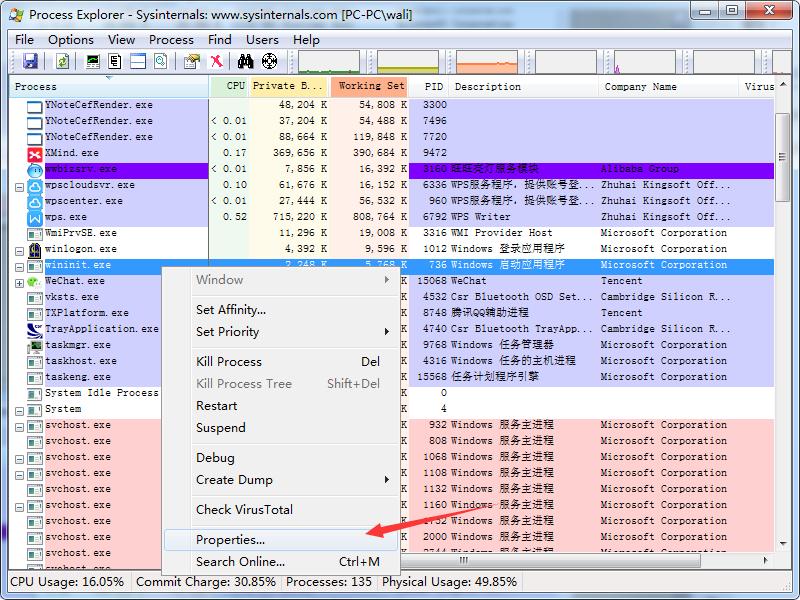Choose Properties... in the context menu
Viewport: 800px width, 600px height.
(281, 540)
